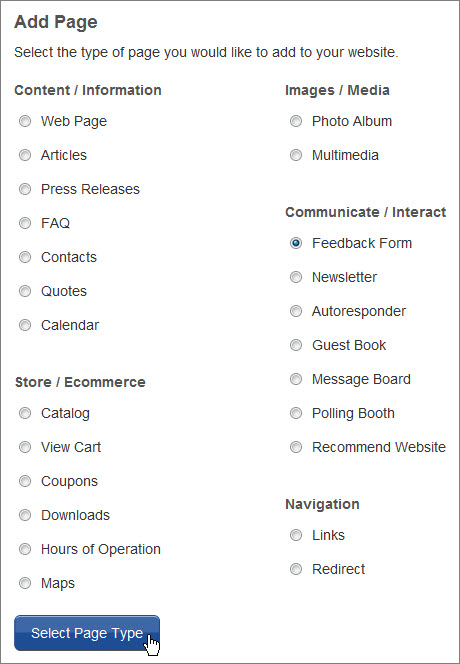Select Photo Album page type

(296, 121)
